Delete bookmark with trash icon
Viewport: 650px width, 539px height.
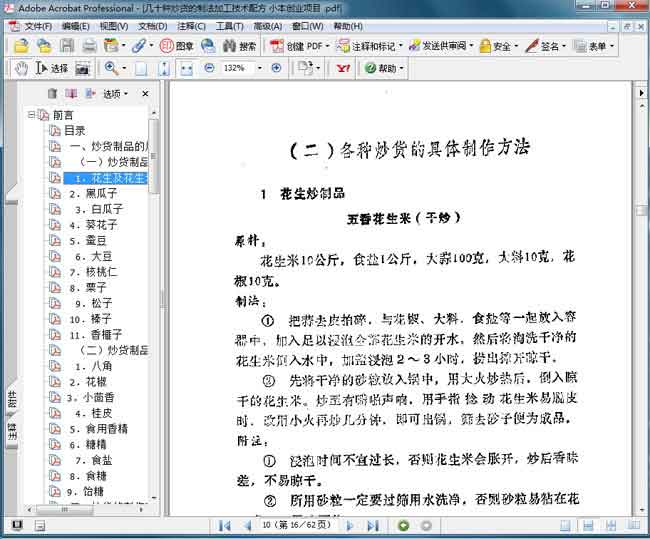[x=52, y=94]
